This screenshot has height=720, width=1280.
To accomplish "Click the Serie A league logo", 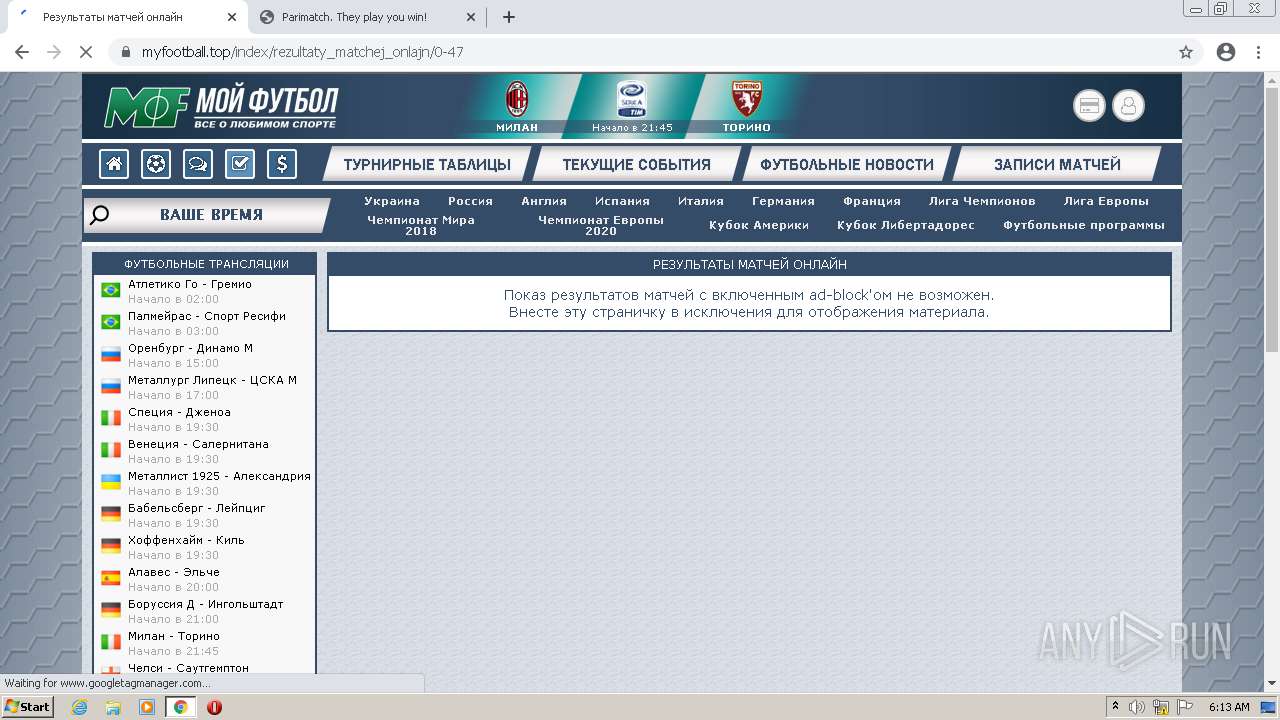I will point(631,99).
